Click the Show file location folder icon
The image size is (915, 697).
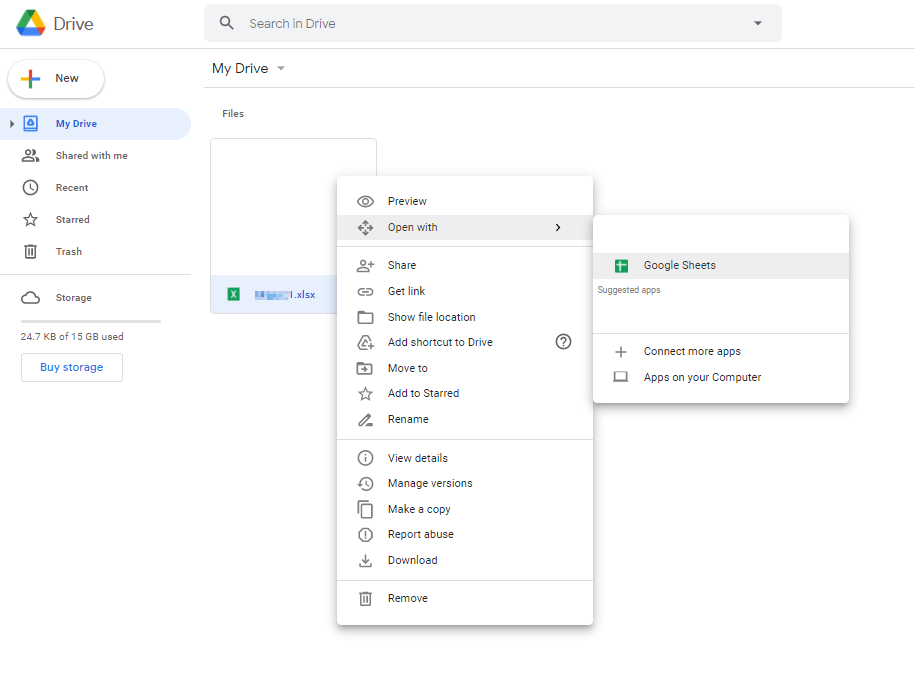pyautogui.click(x=365, y=317)
